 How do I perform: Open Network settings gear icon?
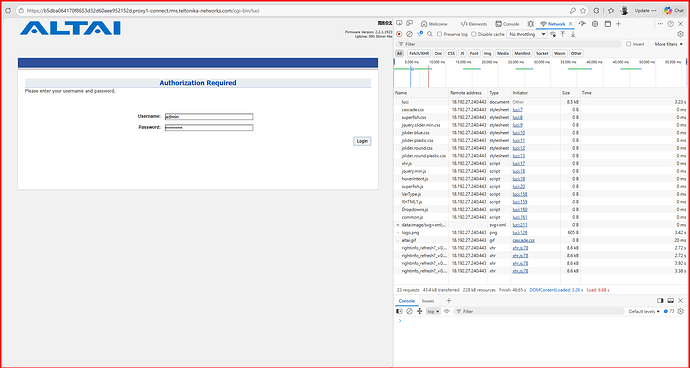(x=680, y=34)
